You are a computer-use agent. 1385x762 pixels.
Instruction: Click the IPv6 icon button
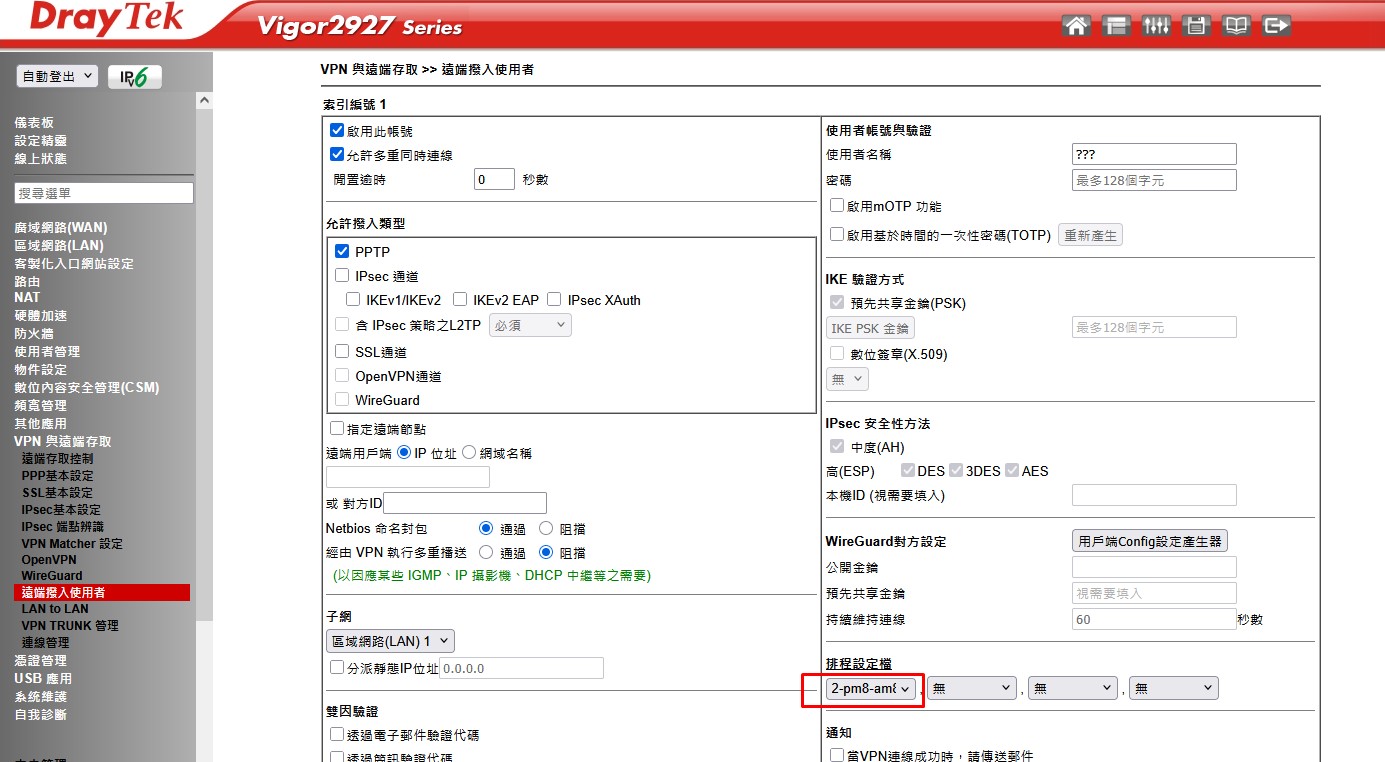click(x=135, y=77)
